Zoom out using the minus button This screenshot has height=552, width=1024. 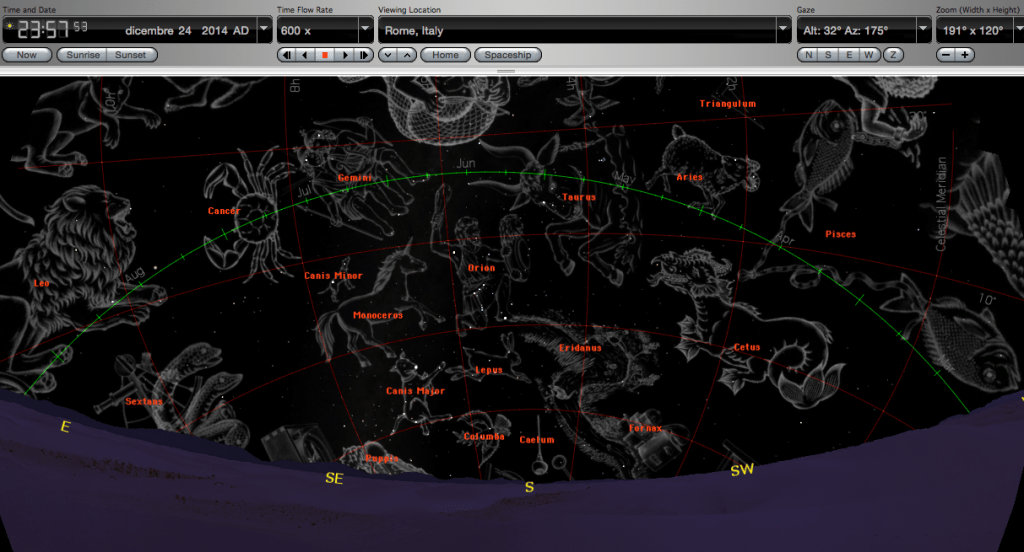(946, 55)
